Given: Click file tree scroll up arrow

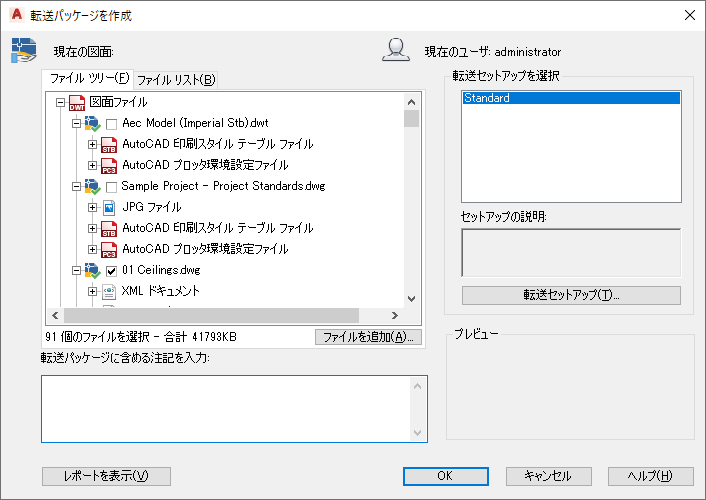Looking at the screenshot, I should [x=411, y=102].
